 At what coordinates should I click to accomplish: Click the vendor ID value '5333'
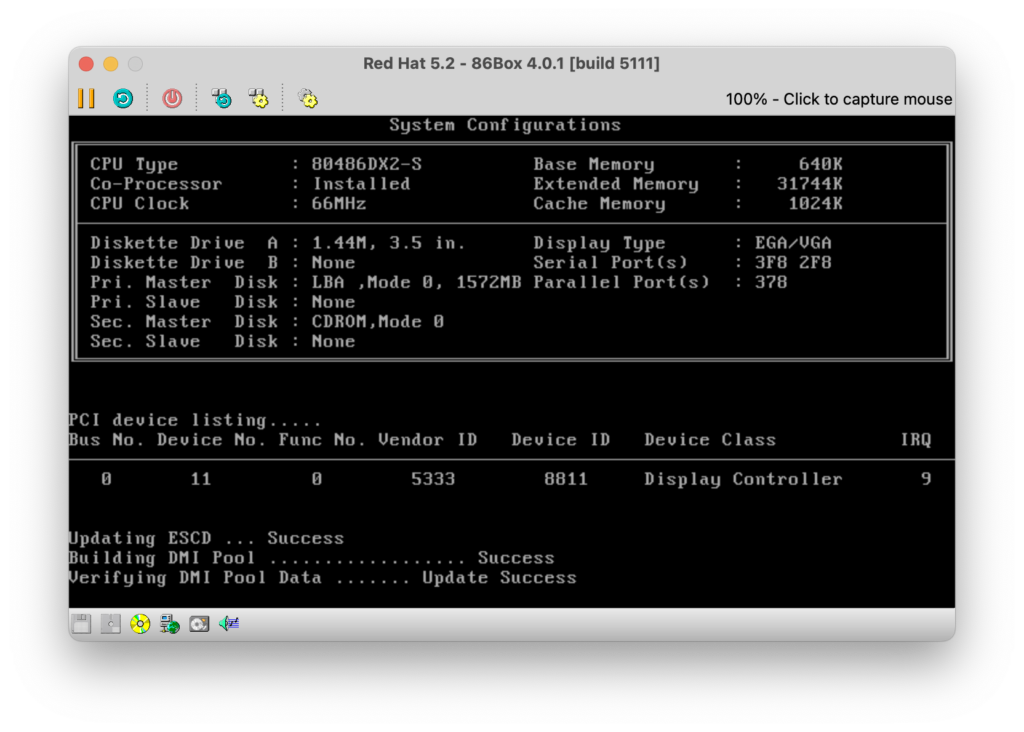tap(433, 479)
